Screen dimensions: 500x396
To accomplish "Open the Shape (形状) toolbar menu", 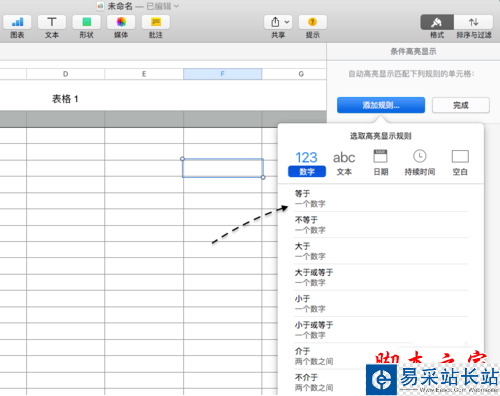I will (87, 22).
